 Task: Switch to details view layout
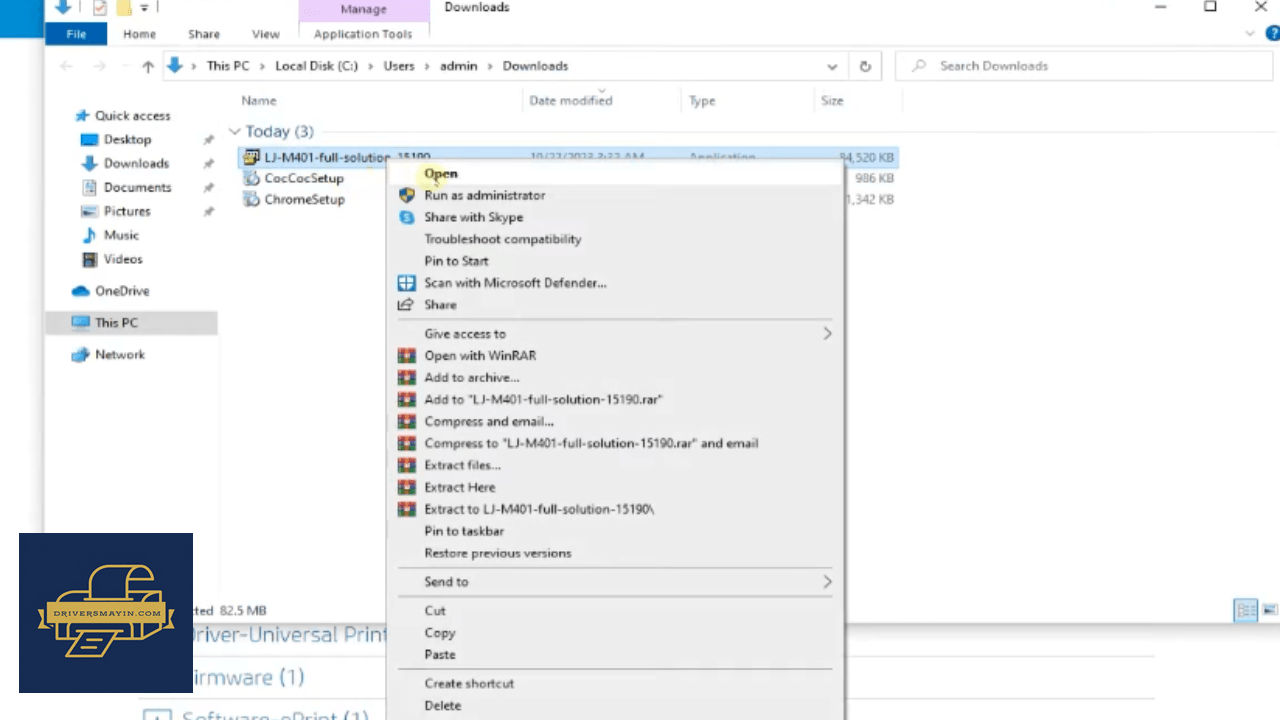coord(1246,610)
